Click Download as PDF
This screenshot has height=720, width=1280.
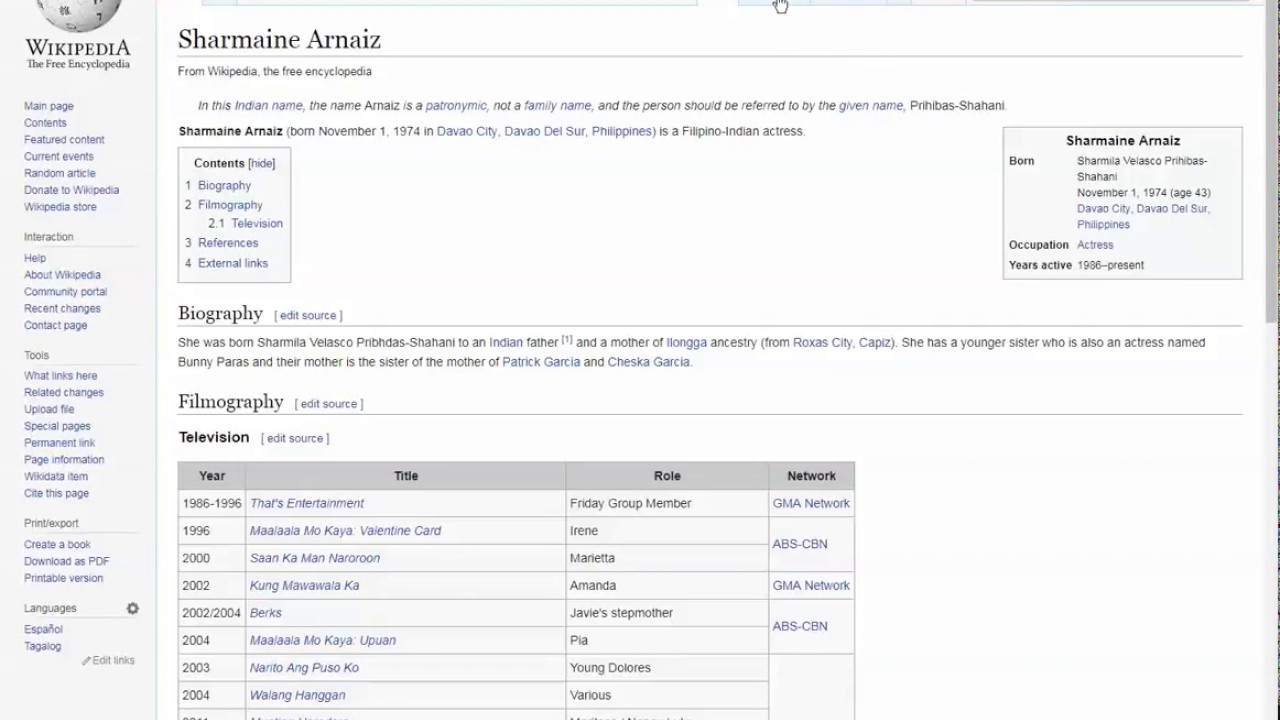click(66, 561)
